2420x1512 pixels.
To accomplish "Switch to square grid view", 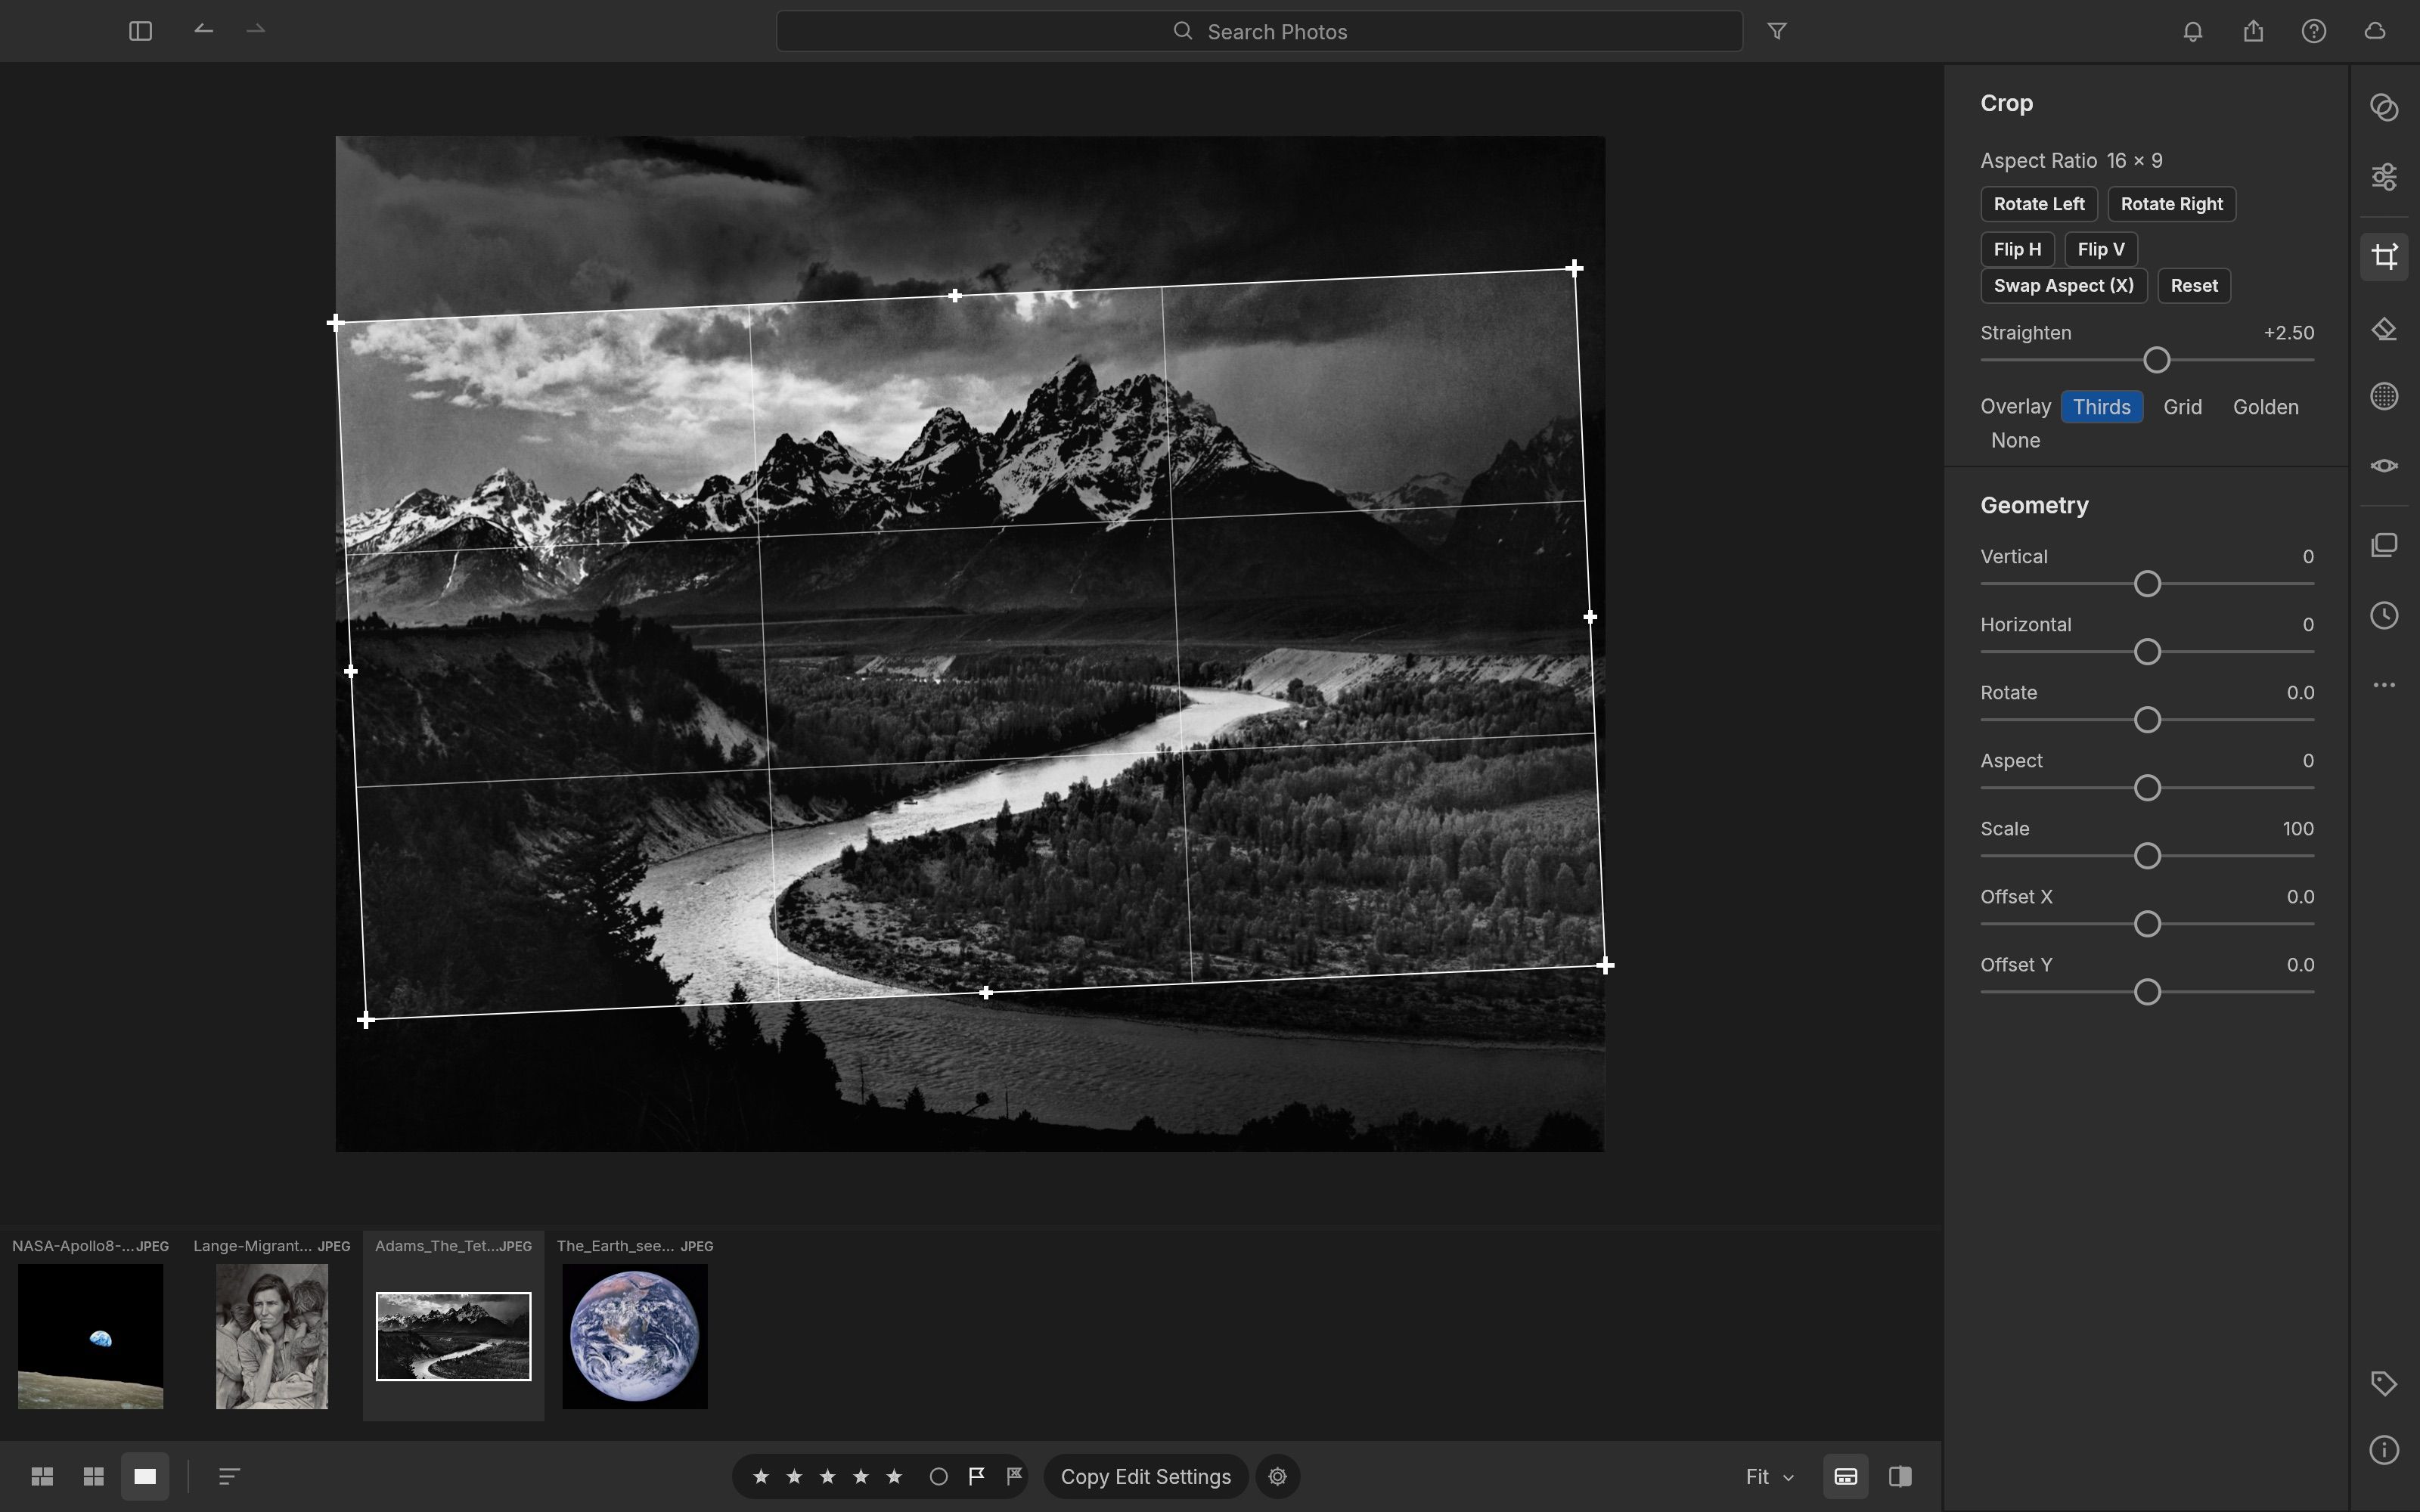I will pos(94,1477).
